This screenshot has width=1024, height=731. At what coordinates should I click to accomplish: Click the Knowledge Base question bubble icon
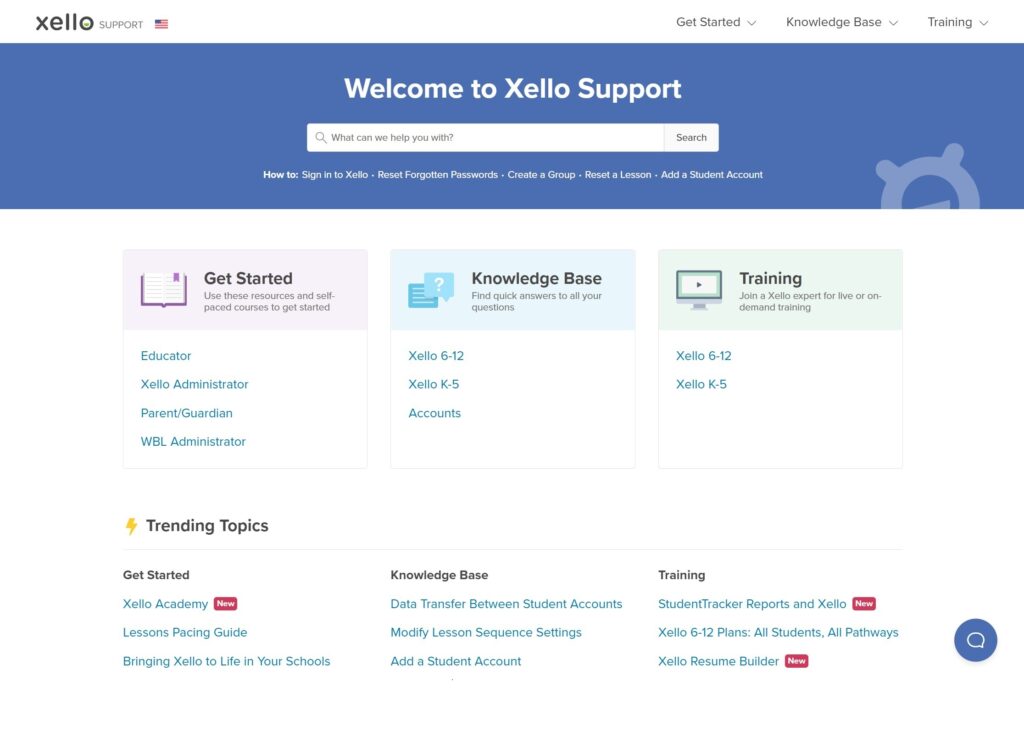431,290
